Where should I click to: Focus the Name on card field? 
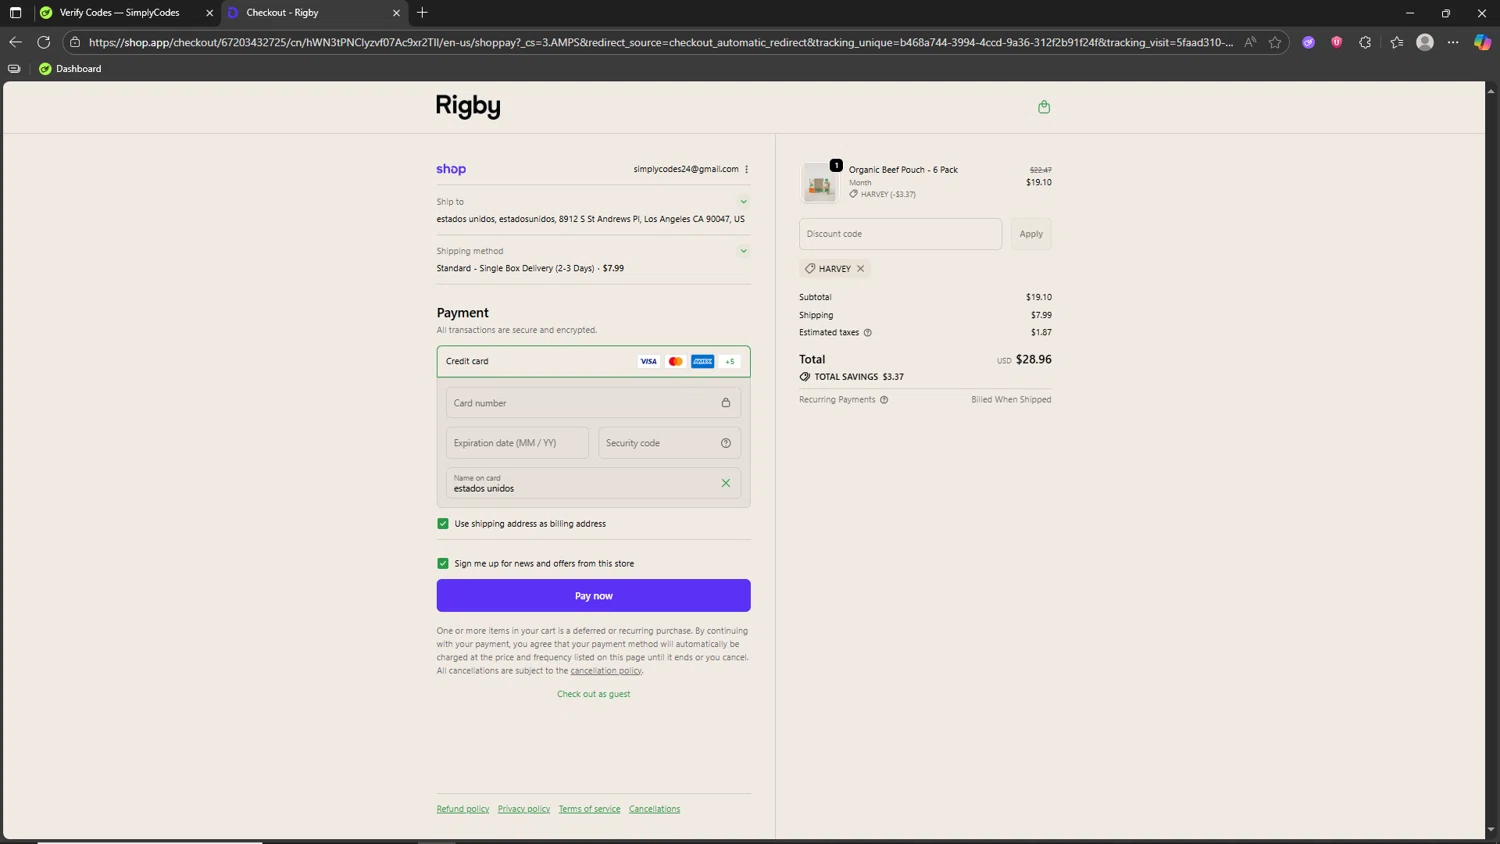point(593,483)
